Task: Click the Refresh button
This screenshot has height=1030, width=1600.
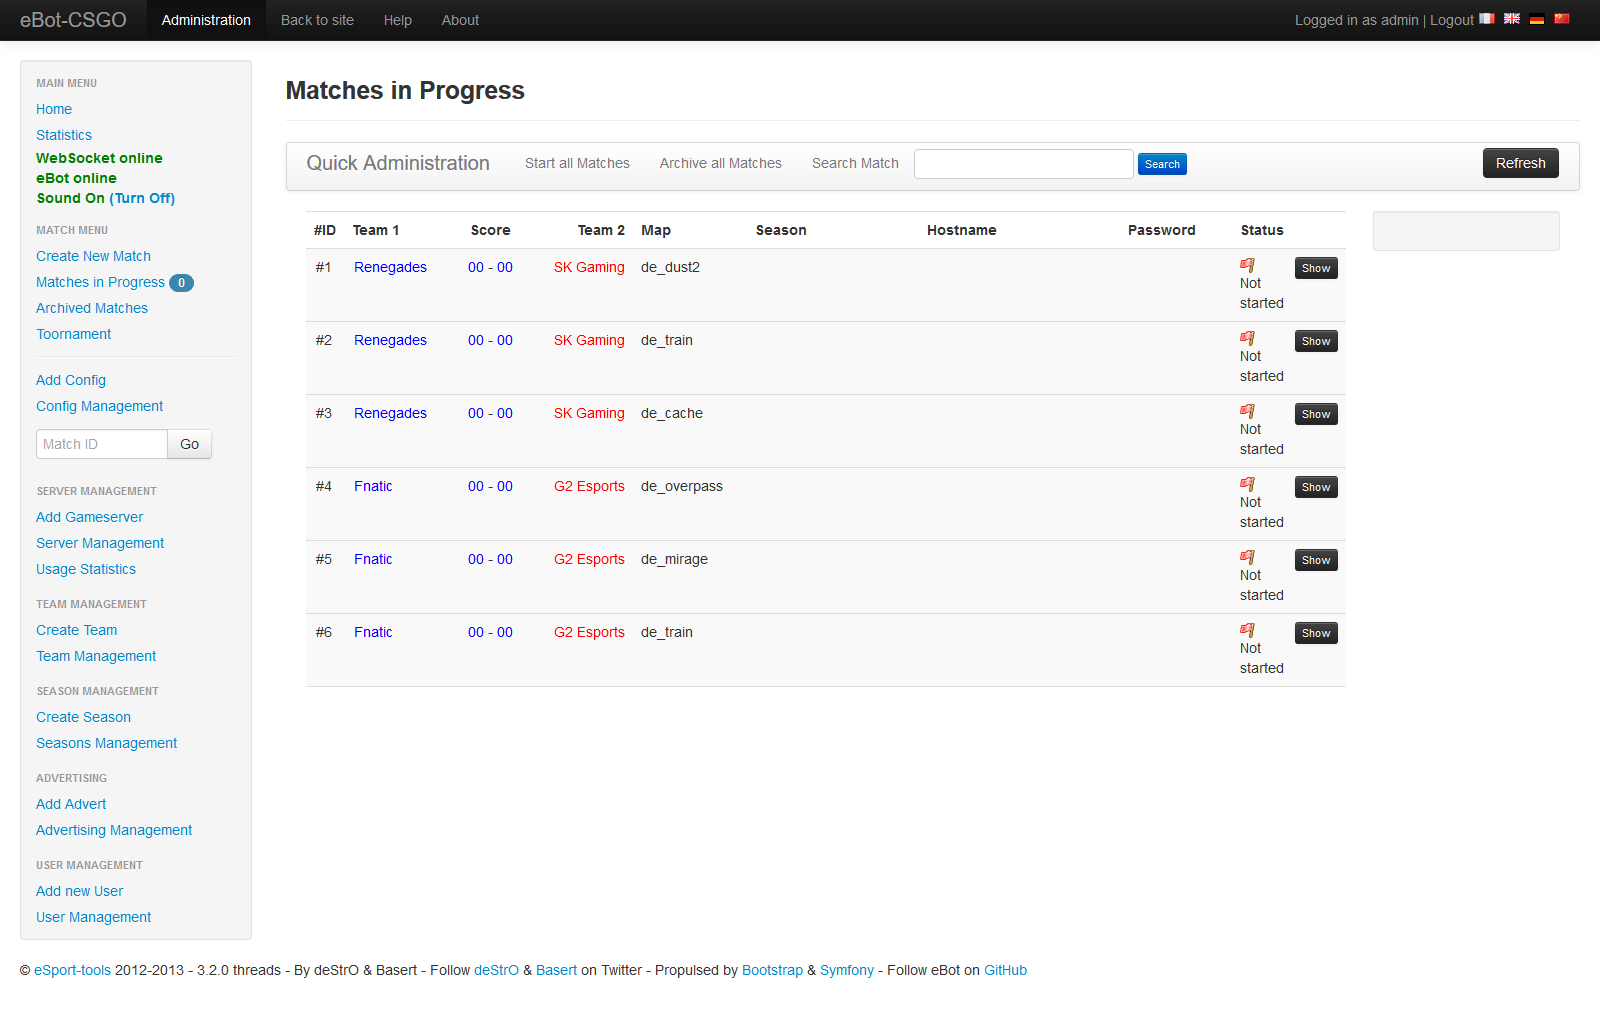Action: click(x=1520, y=163)
